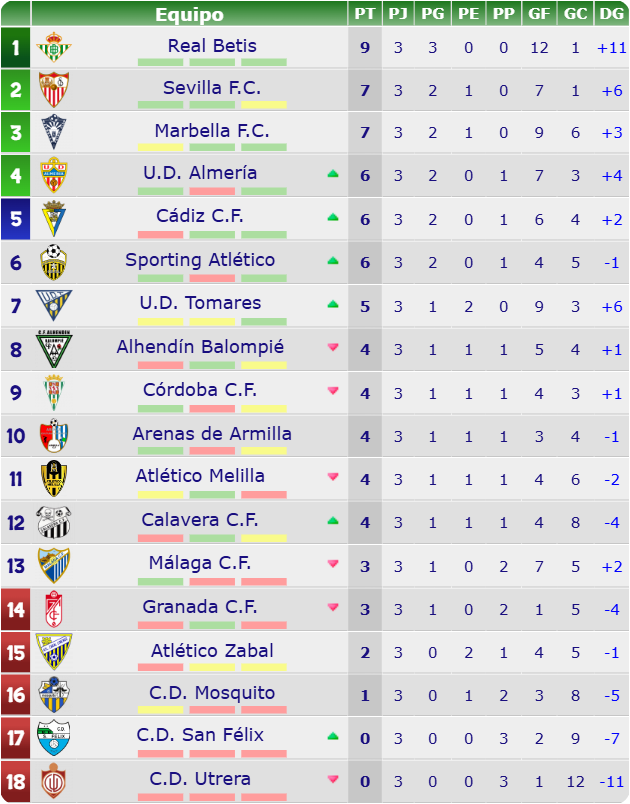Image resolution: width=630 pixels, height=804 pixels.
Task: Open the Arenas de Armilla team link
Action: tap(212, 434)
